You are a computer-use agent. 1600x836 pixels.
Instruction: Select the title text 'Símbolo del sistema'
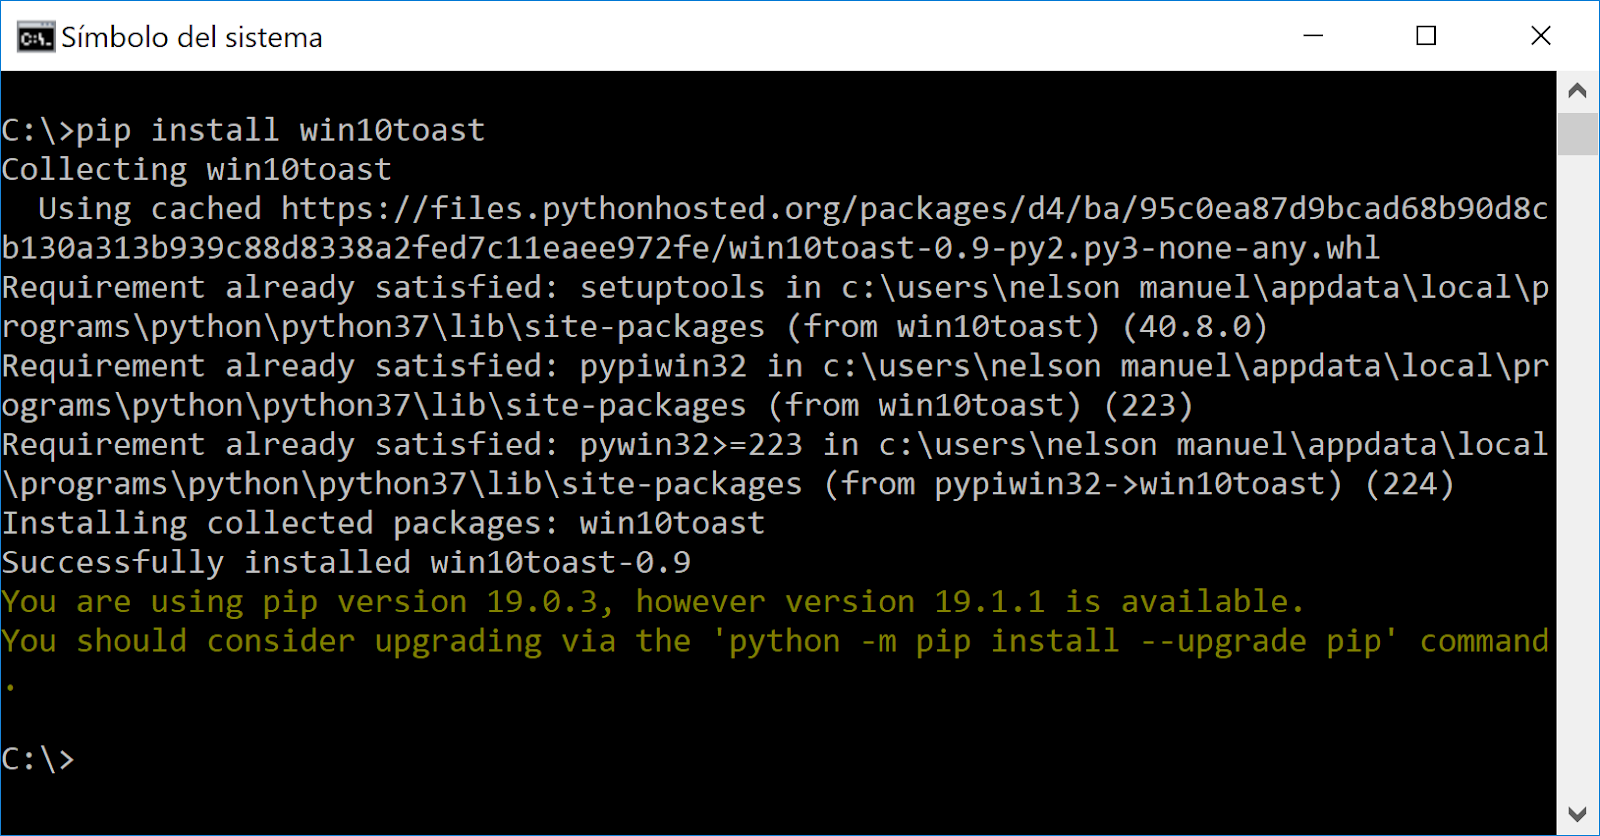click(x=190, y=37)
